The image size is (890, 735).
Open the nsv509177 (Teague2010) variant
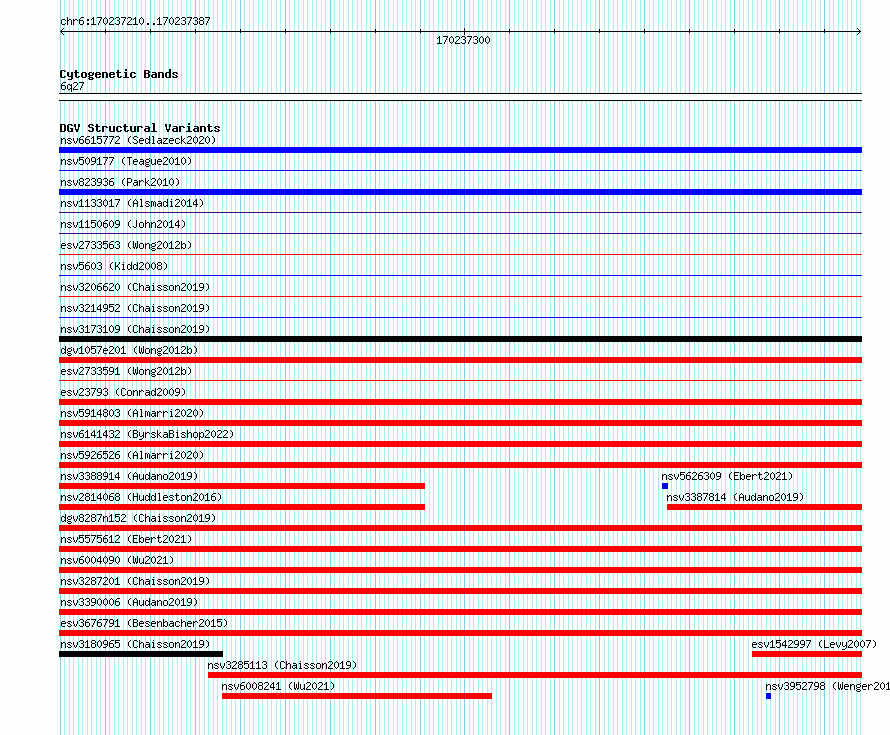pyautogui.click(x=126, y=161)
